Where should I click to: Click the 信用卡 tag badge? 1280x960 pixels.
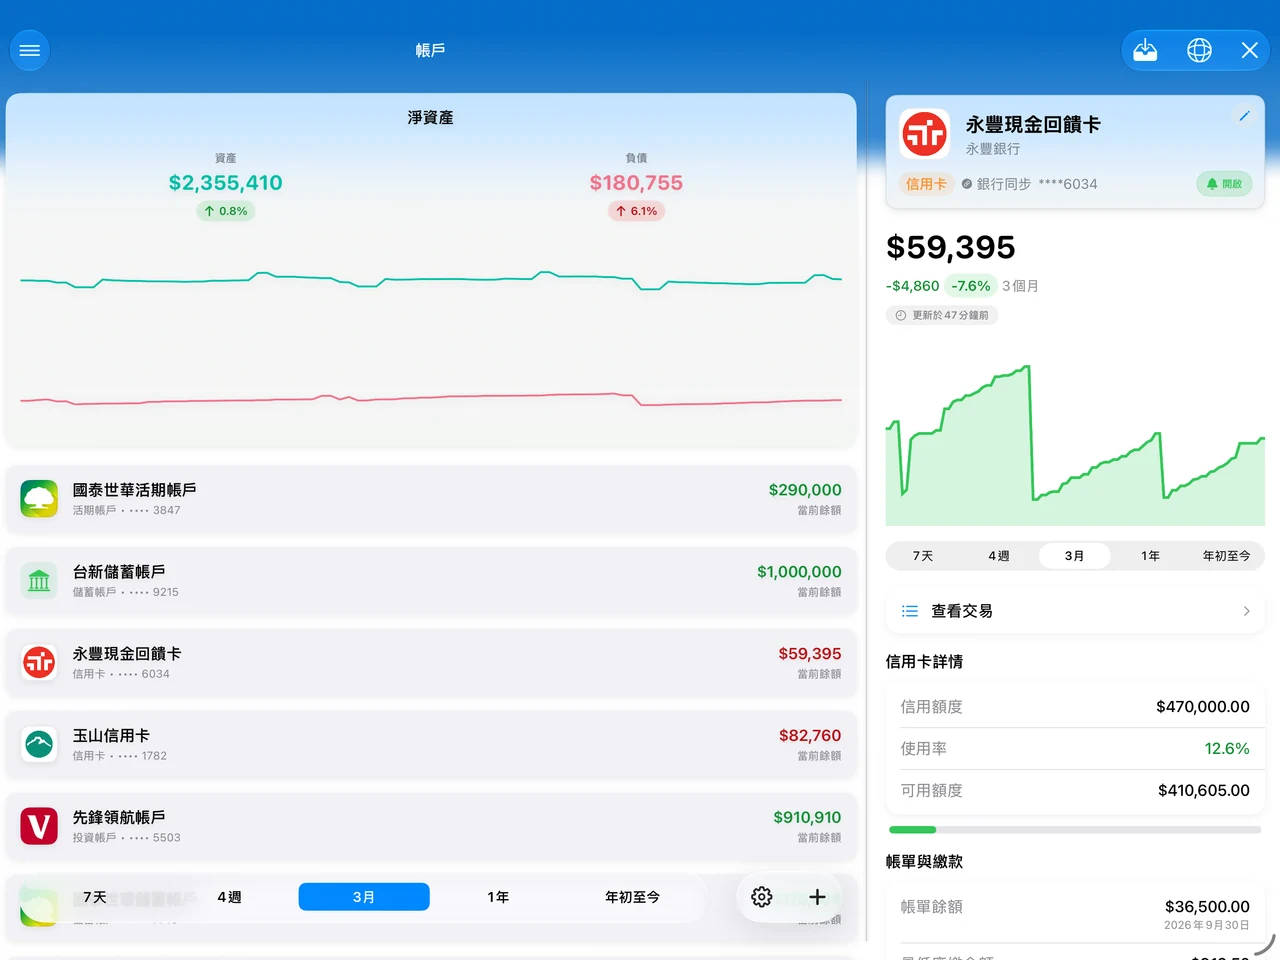pyautogui.click(x=926, y=184)
